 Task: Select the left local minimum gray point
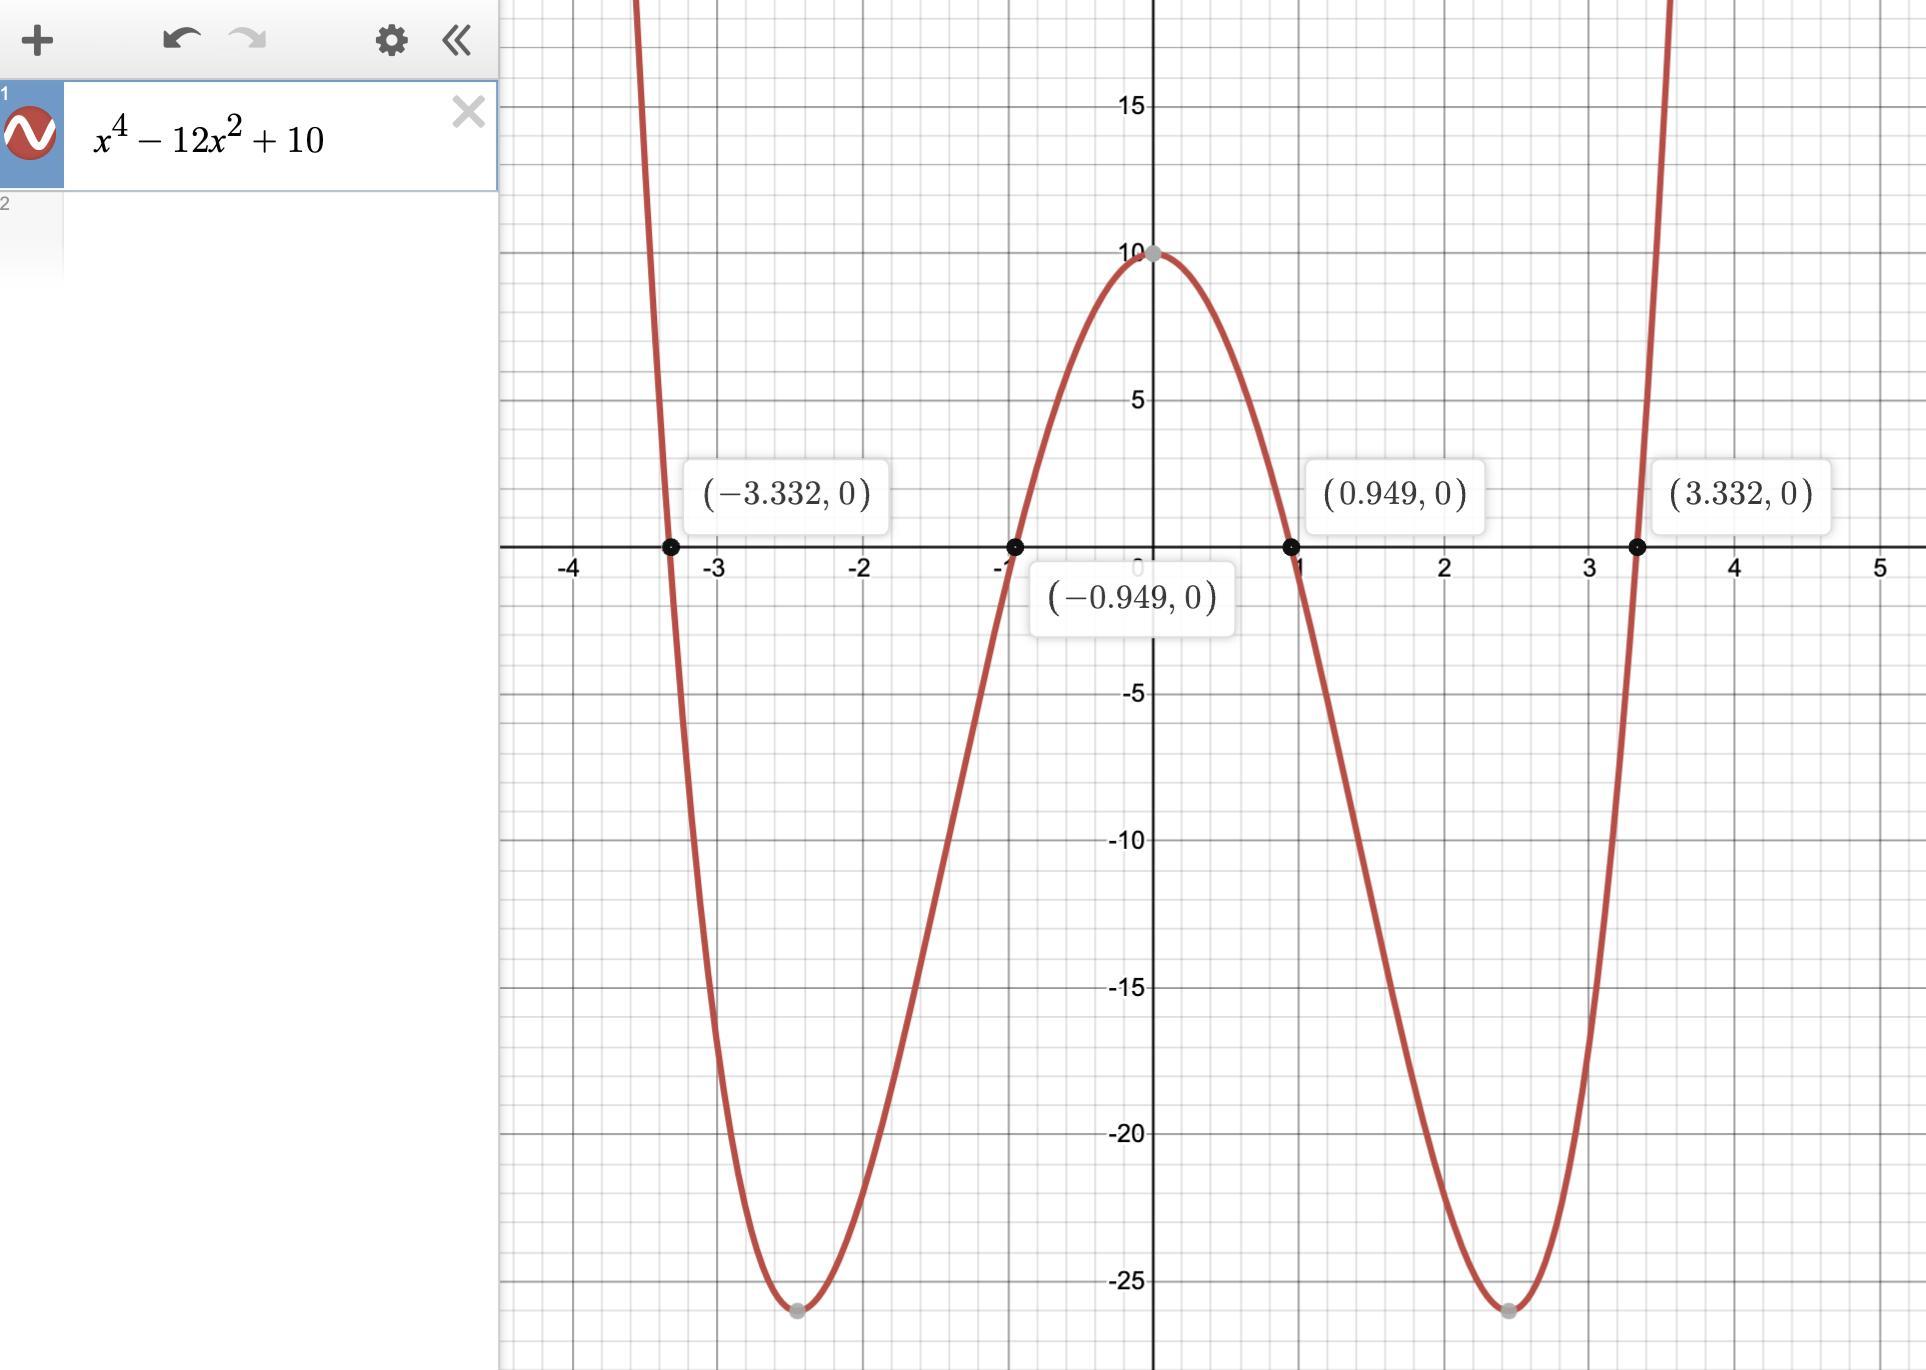pos(797,1310)
